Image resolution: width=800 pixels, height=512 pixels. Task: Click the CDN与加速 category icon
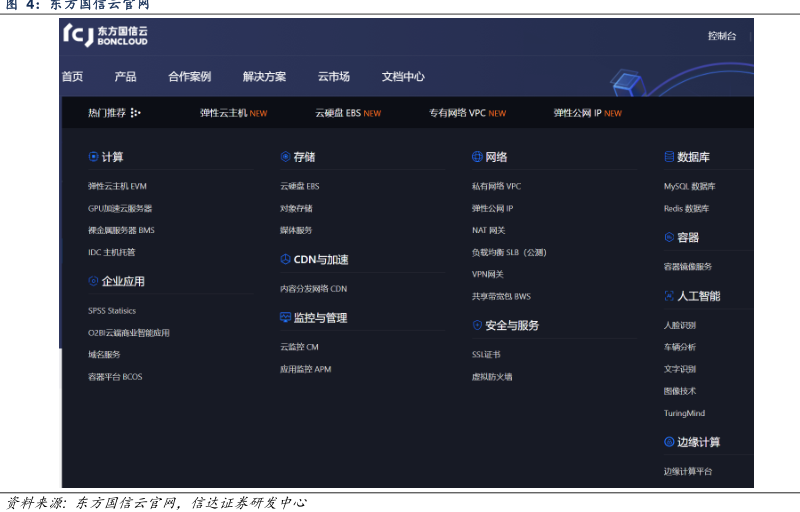(285, 260)
